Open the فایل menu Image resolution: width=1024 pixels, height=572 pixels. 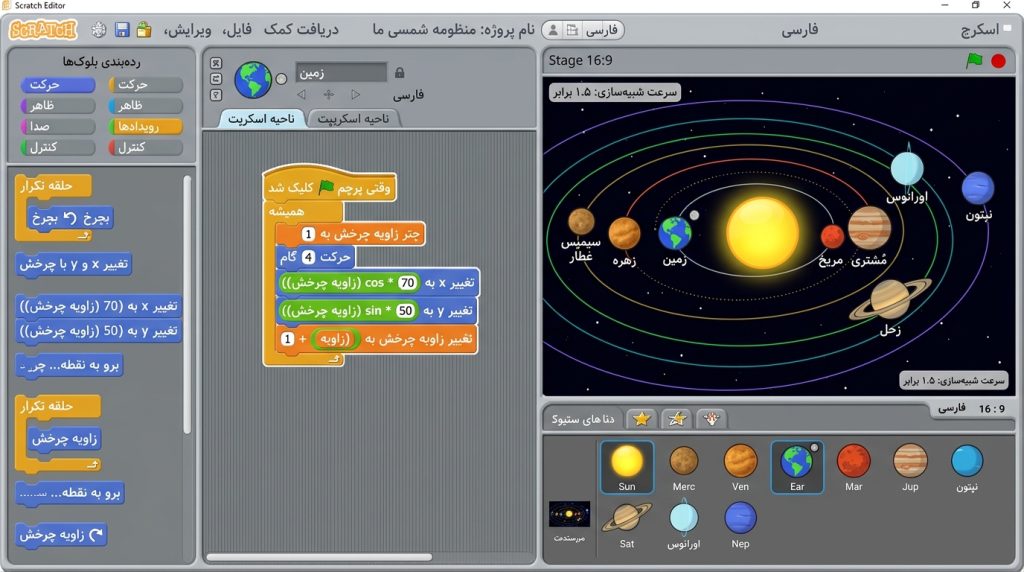tap(237, 29)
